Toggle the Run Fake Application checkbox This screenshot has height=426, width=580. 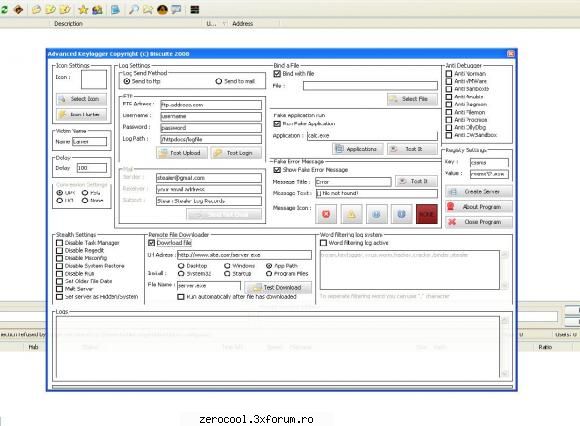(x=277, y=124)
